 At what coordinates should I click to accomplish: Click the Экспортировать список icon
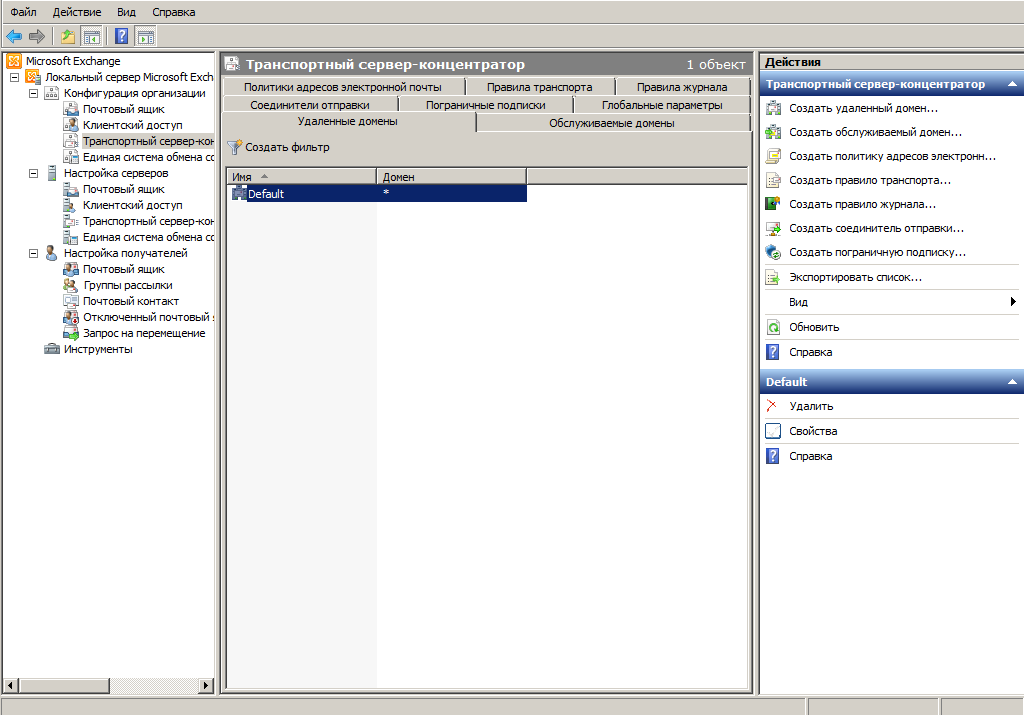coord(773,278)
